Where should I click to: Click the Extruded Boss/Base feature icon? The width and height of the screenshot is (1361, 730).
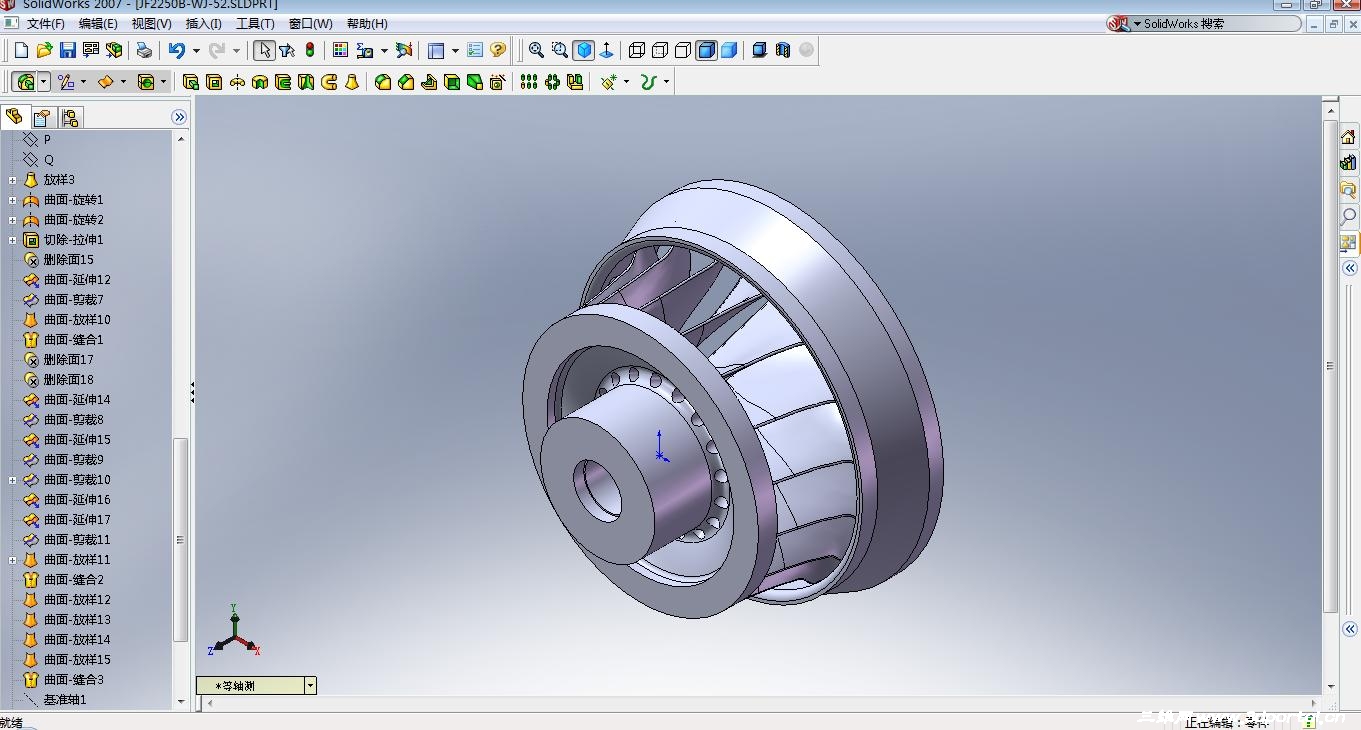[x=190, y=82]
